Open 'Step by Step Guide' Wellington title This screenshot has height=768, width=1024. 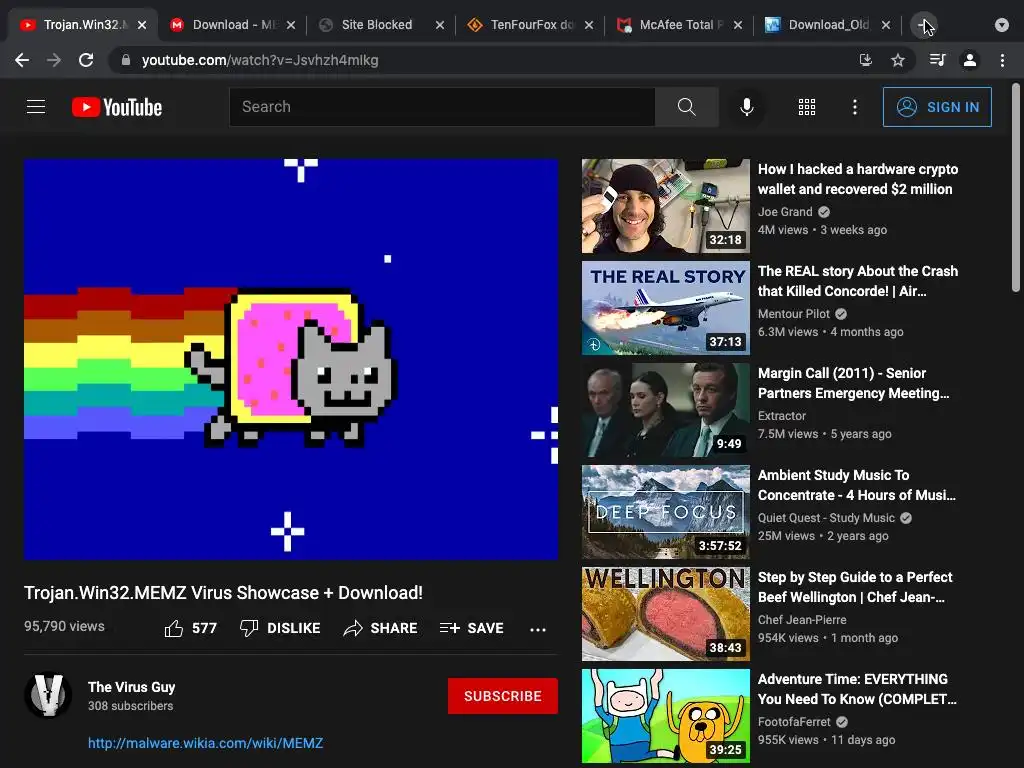point(855,586)
